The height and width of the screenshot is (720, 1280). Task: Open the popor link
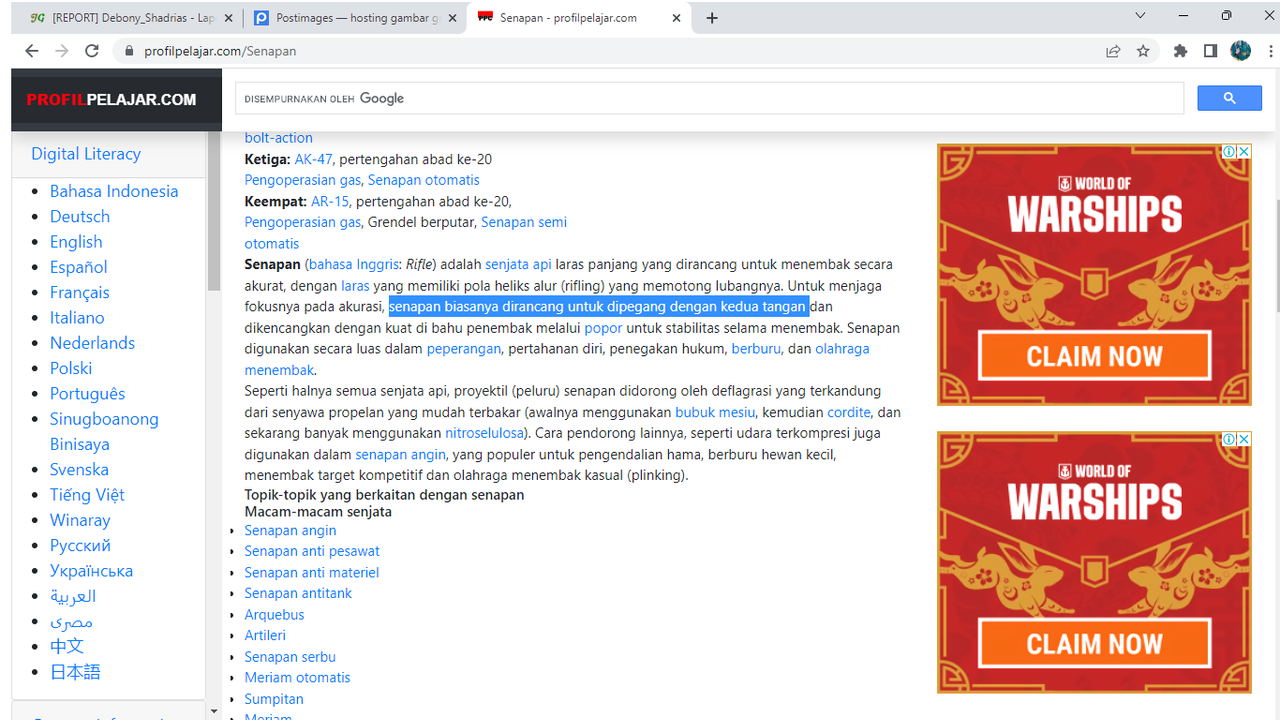tap(603, 328)
